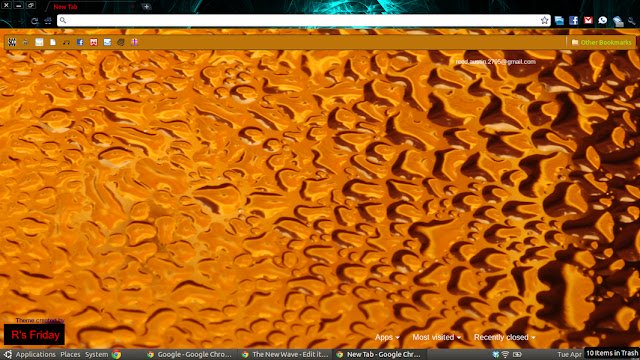Viewport: 640px width, 360px height.
Task: Launch Chrome from the panel launcher icon
Action: point(116,354)
